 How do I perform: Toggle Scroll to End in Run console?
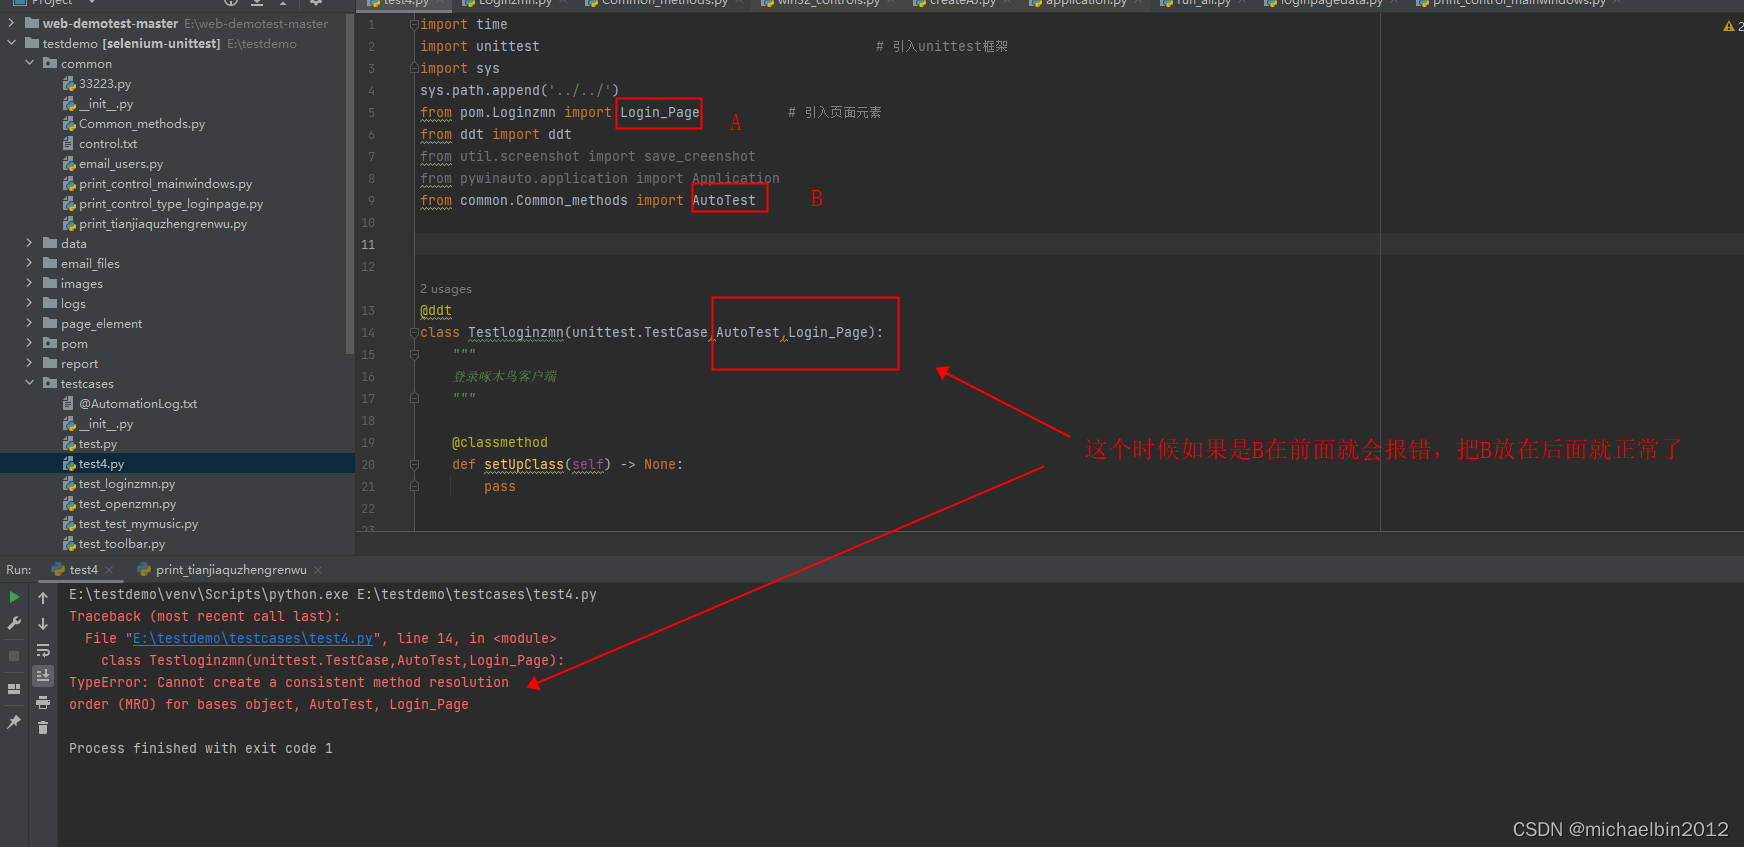tap(43, 676)
